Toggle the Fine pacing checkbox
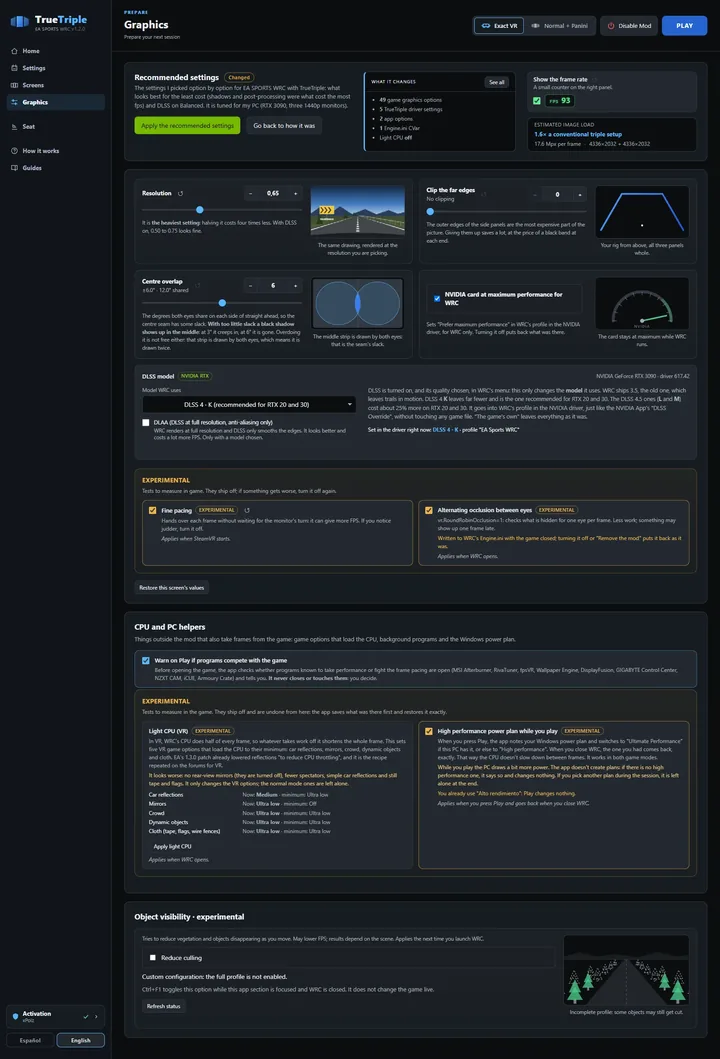720x1059 pixels. pyautogui.click(x=153, y=511)
